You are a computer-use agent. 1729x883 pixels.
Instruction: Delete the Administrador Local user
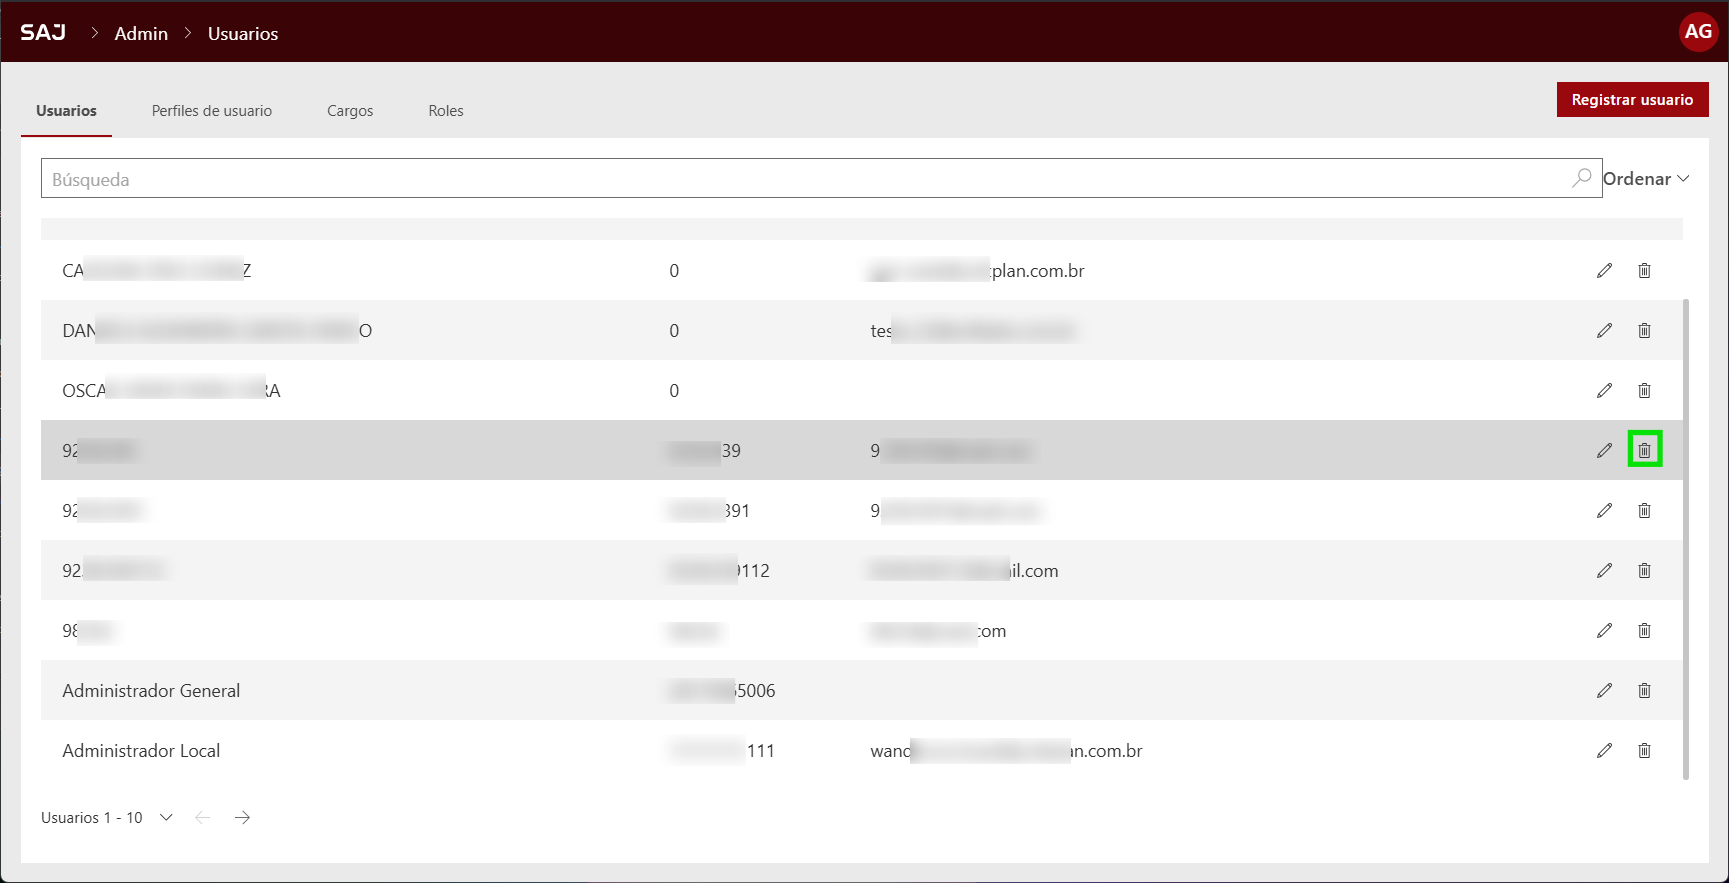point(1644,750)
